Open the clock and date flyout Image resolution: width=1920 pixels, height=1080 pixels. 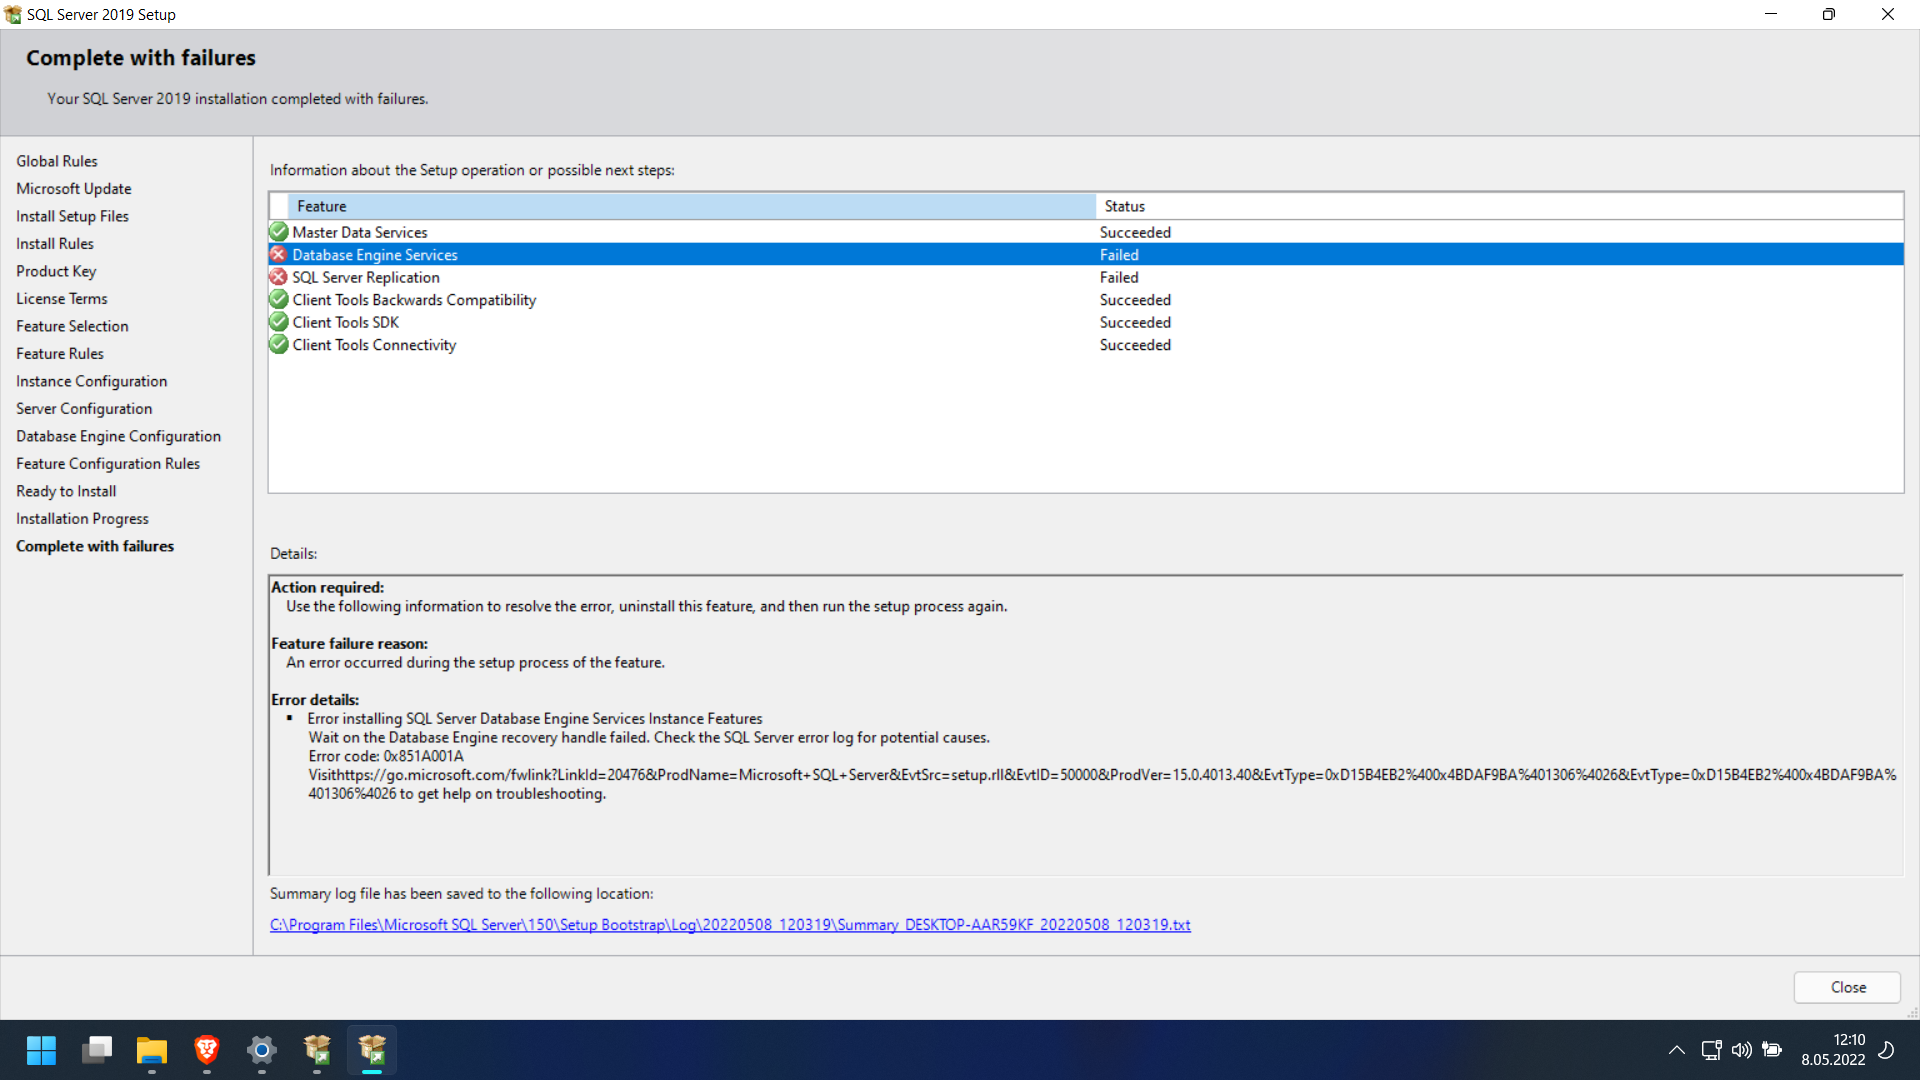1833,1050
